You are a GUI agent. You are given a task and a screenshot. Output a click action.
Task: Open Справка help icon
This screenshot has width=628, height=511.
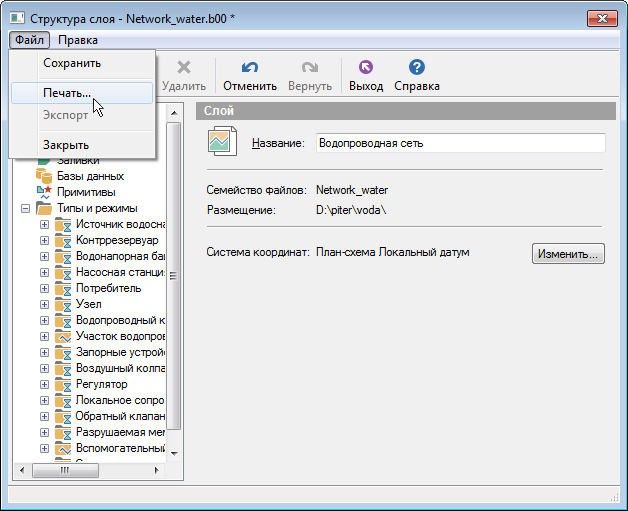click(x=417, y=67)
